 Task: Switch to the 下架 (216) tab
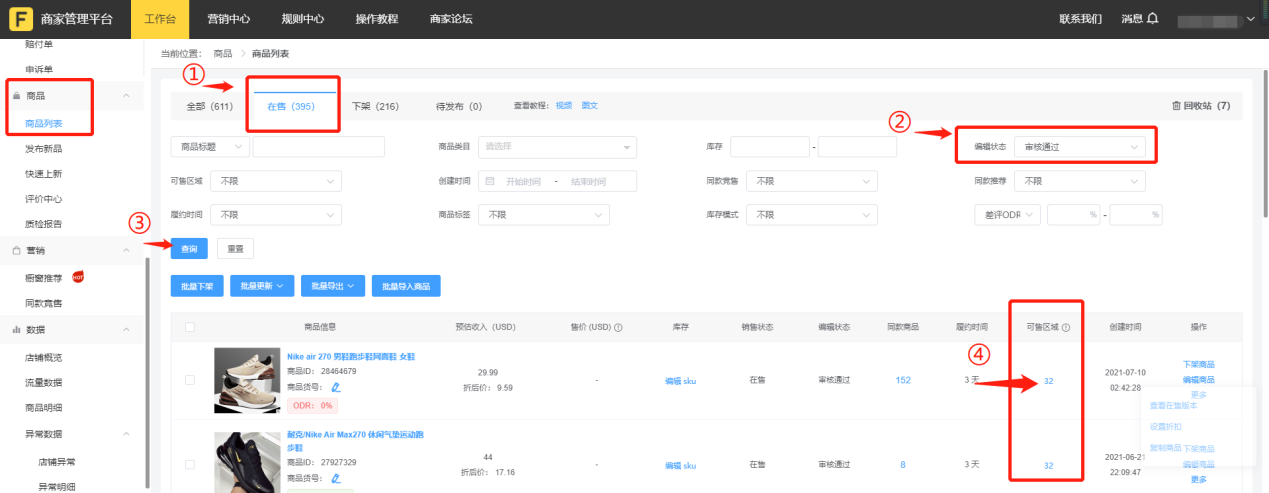click(375, 106)
